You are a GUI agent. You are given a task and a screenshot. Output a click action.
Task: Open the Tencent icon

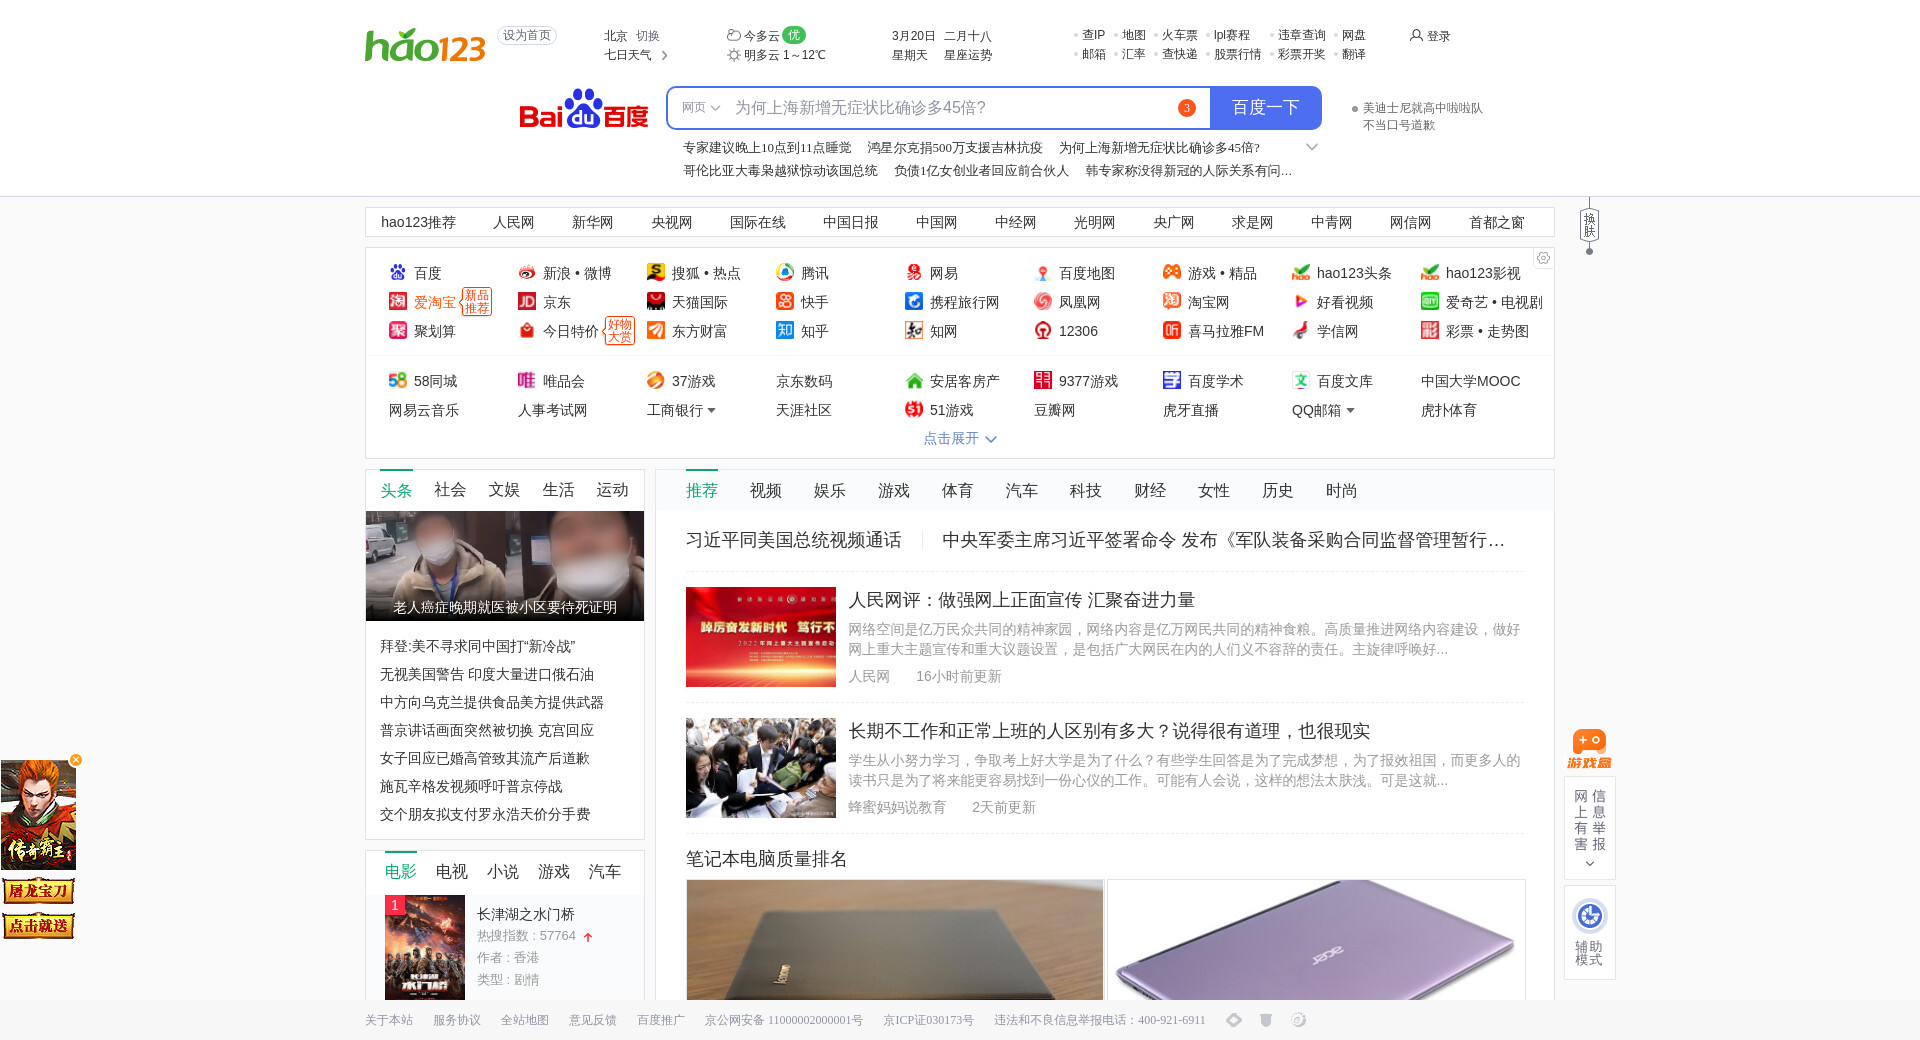[x=785, y=272]
